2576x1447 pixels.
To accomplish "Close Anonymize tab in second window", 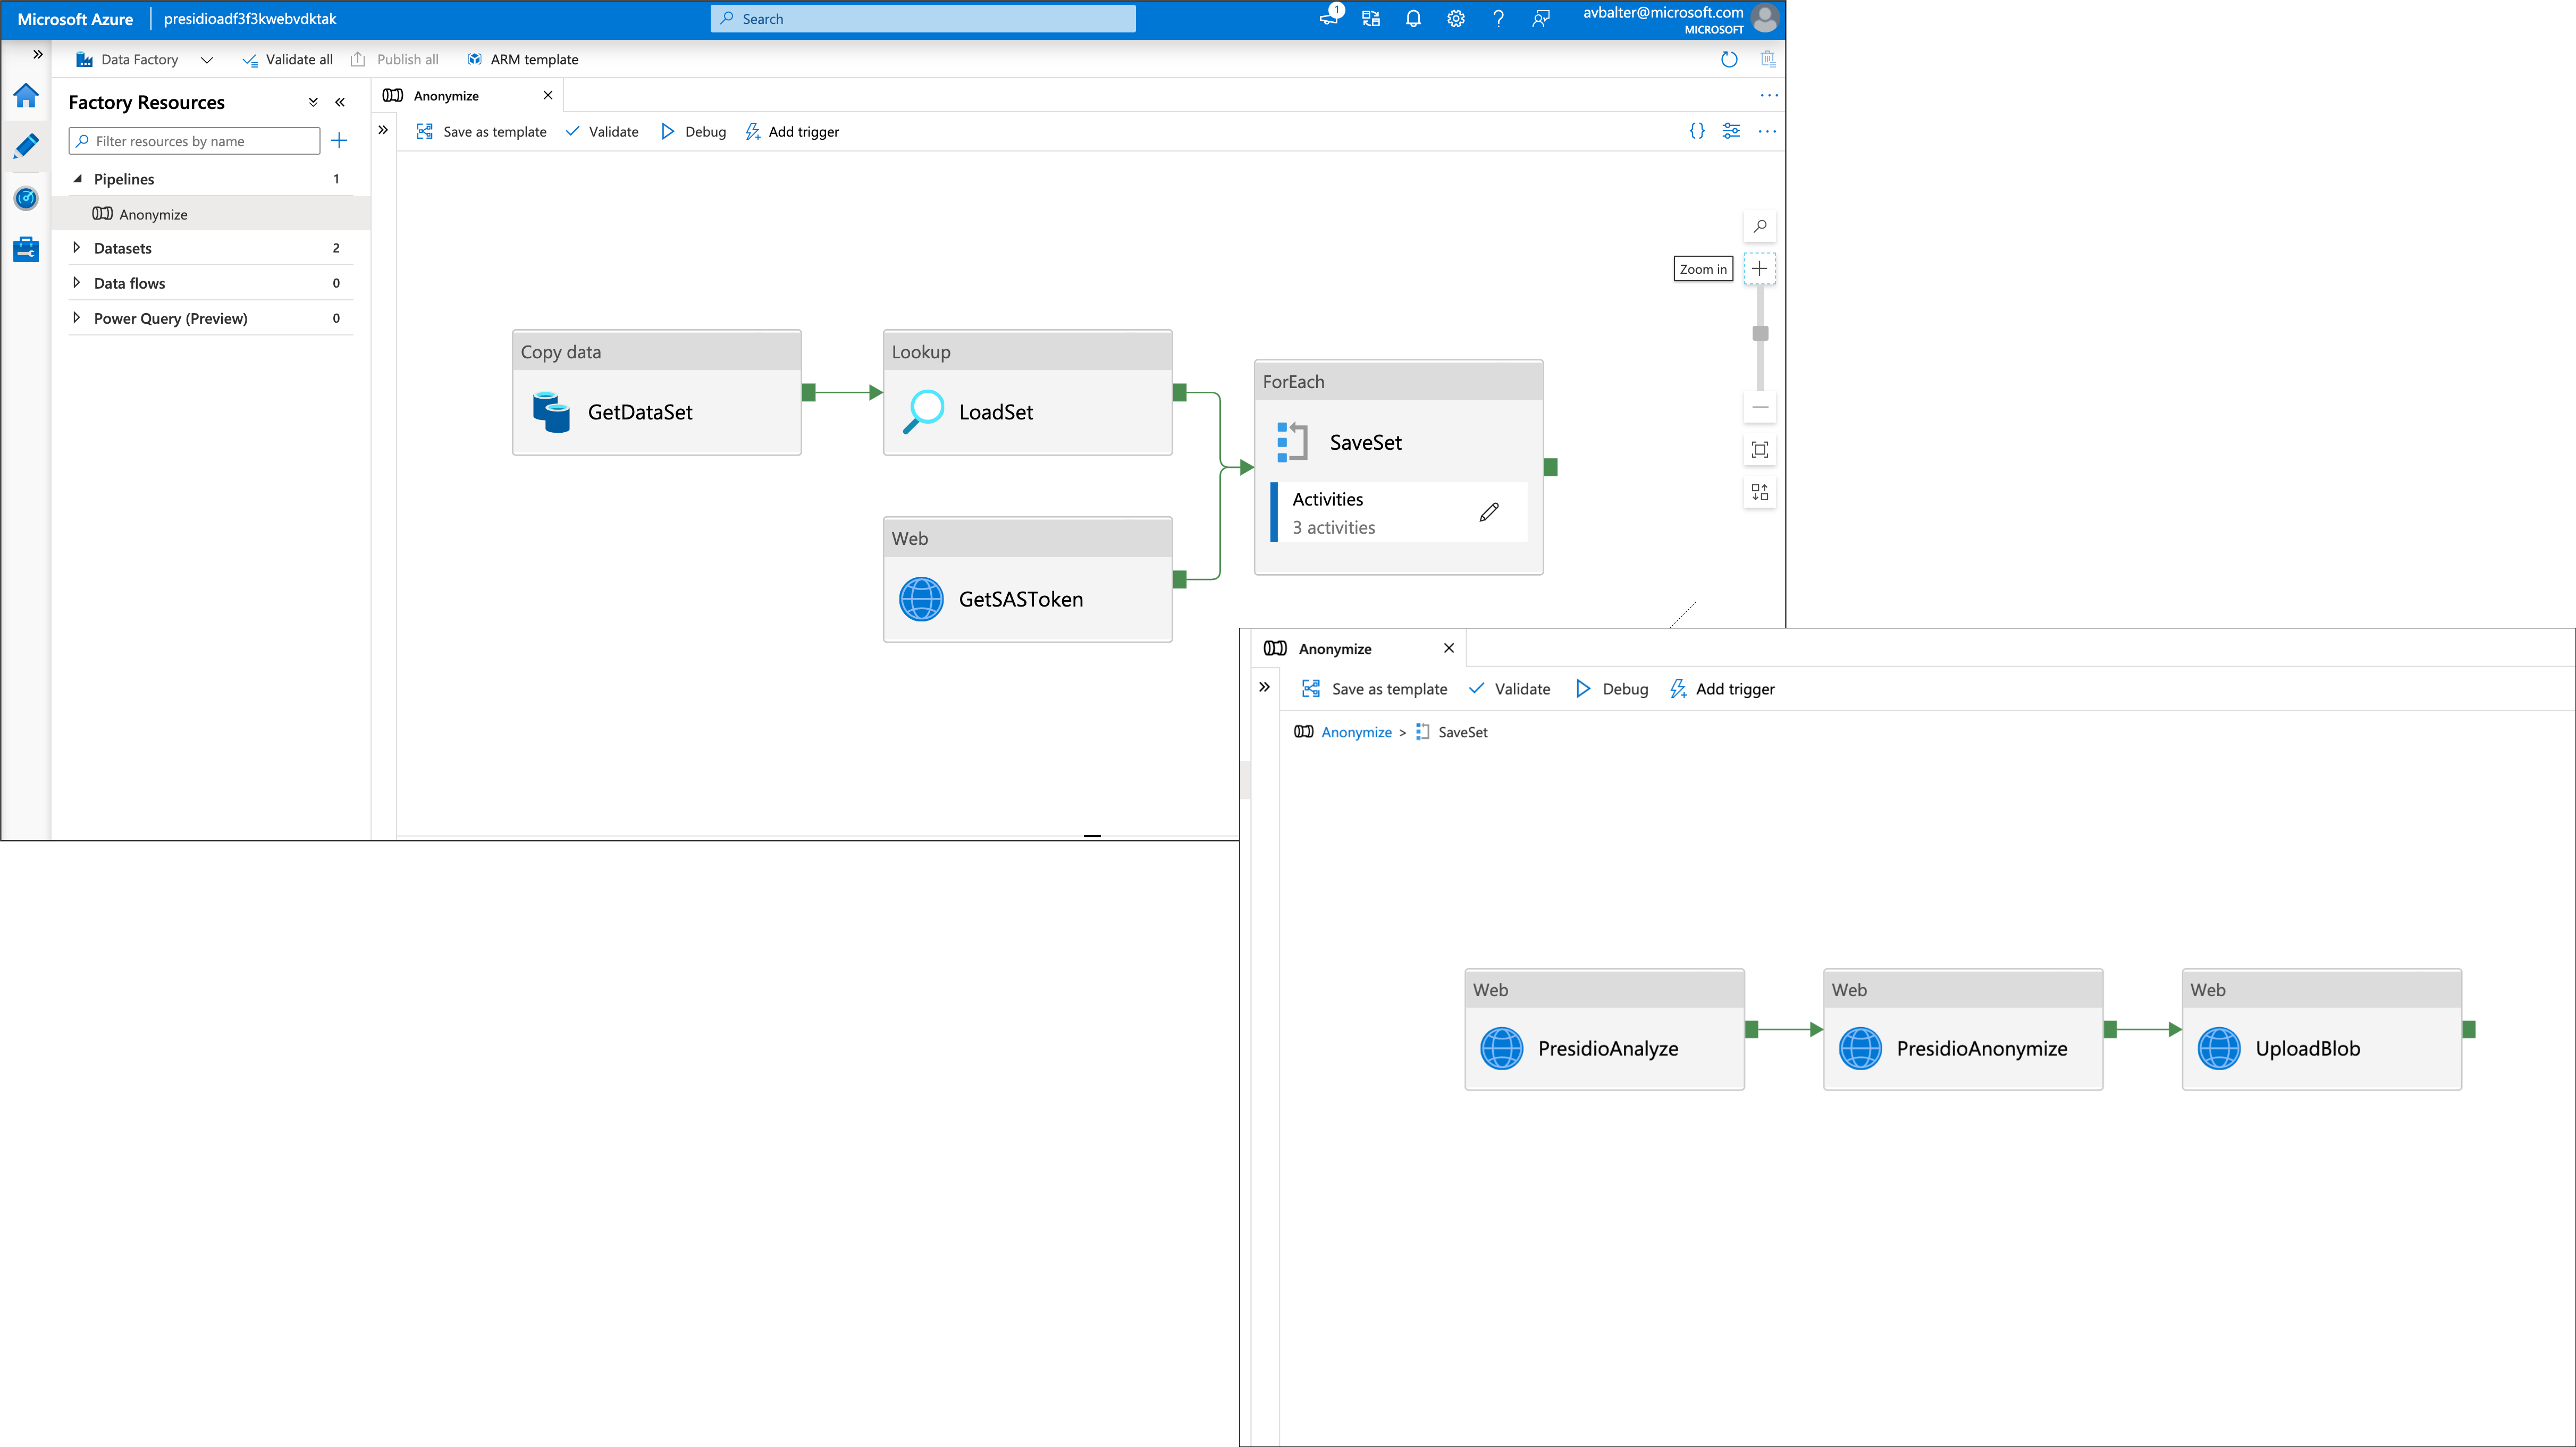I will pos(1449,648).
